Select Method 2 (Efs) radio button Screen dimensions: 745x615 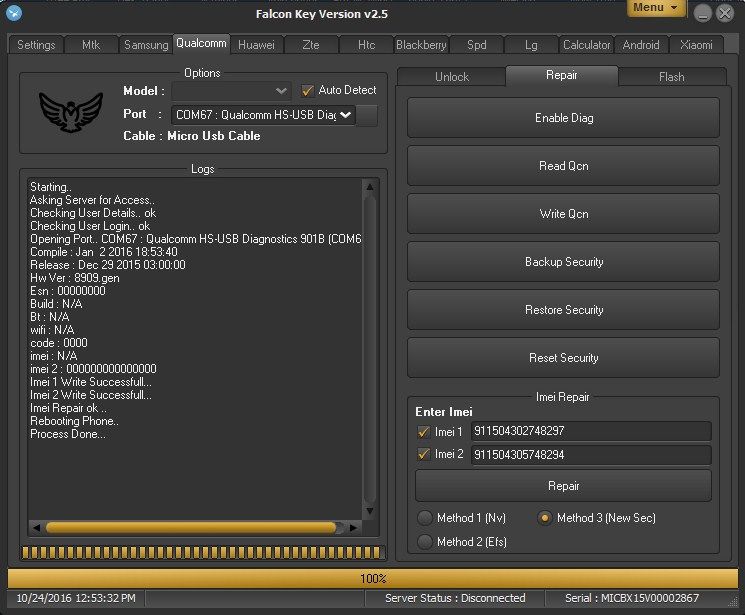click(424, 541)
